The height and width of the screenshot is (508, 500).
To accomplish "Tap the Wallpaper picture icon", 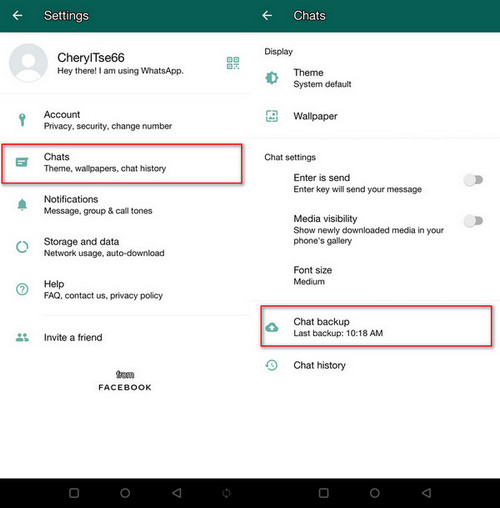I will click(x=272, y=116).
